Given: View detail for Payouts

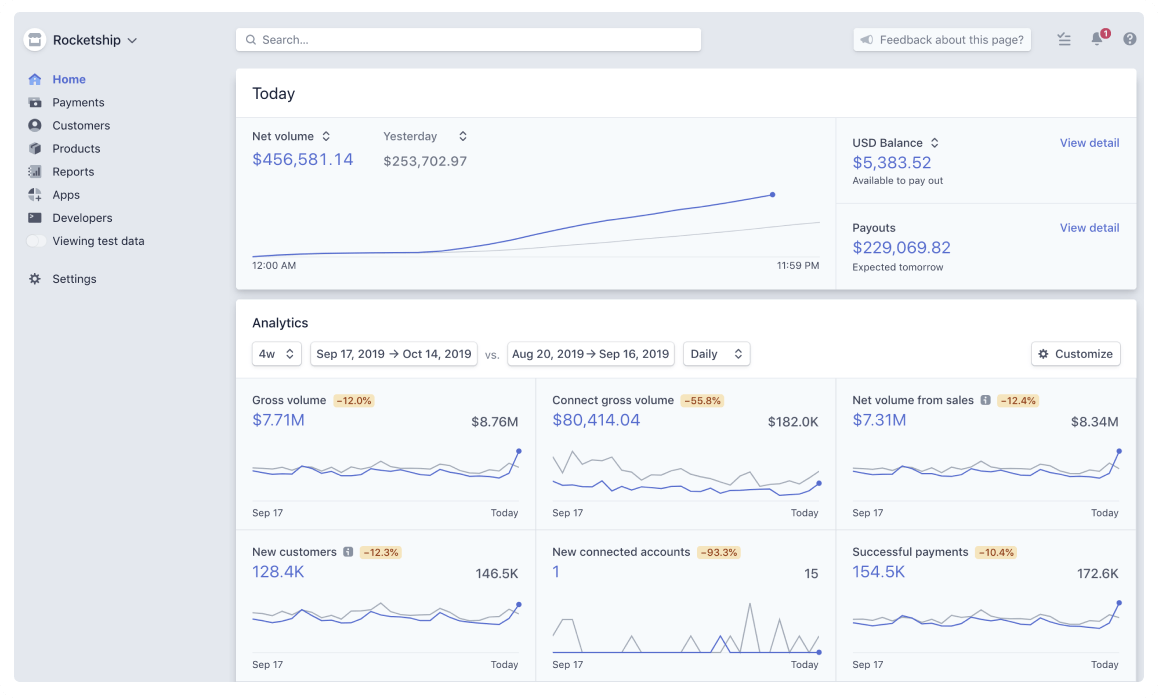Looking at the screenshot, I should pos(1089,227).
